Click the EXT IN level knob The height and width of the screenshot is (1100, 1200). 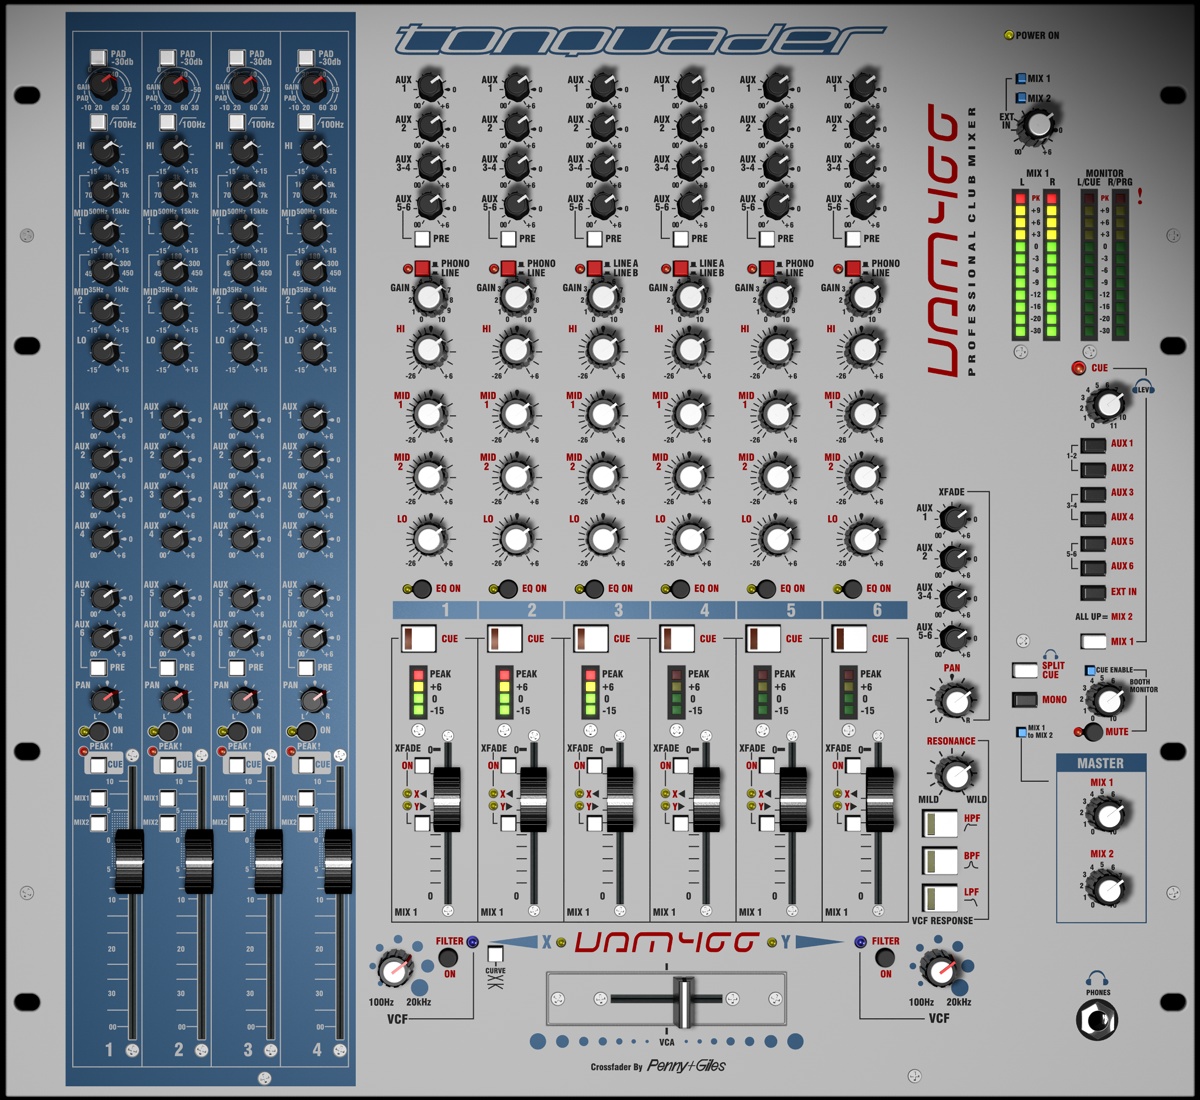1040,124
